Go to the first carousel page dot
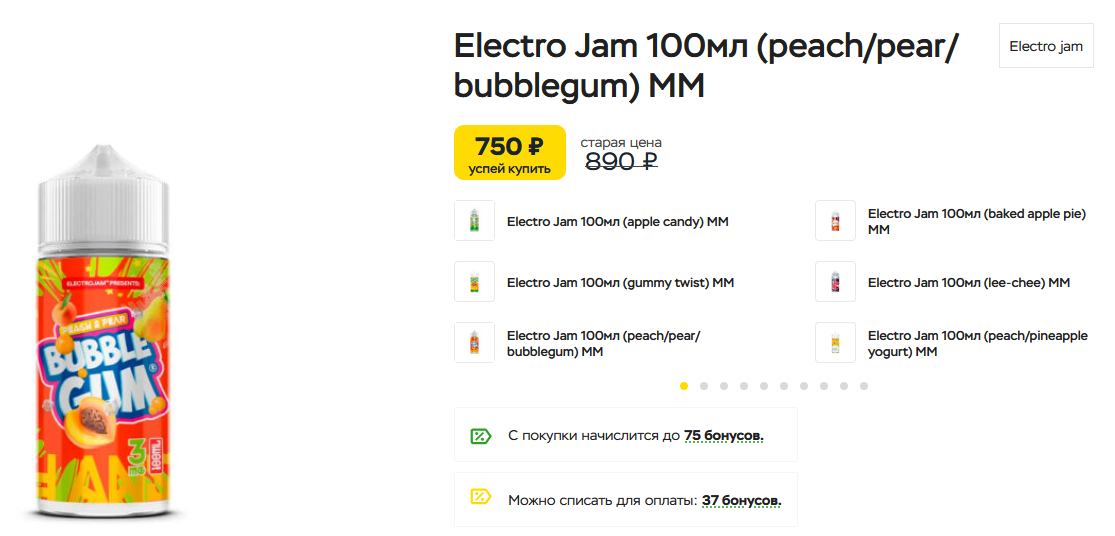The image size is (1115, 536). pos(684,385)
